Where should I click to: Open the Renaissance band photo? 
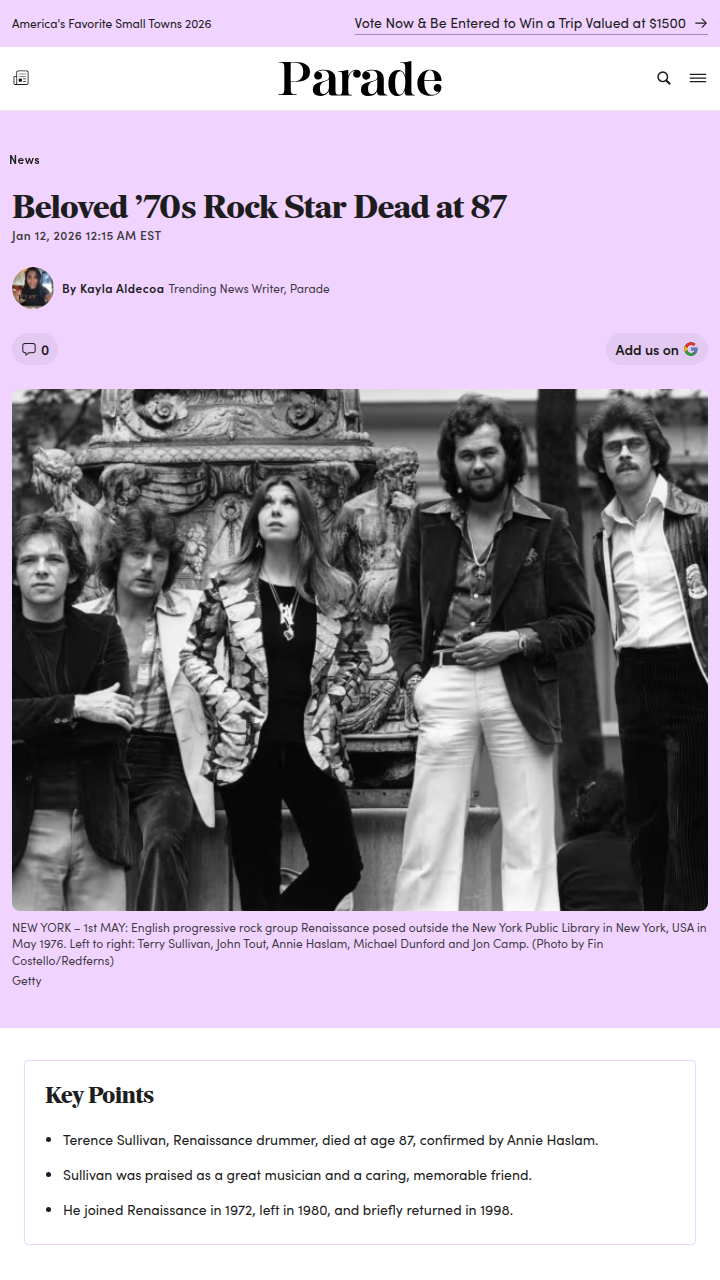click(360, 650)
